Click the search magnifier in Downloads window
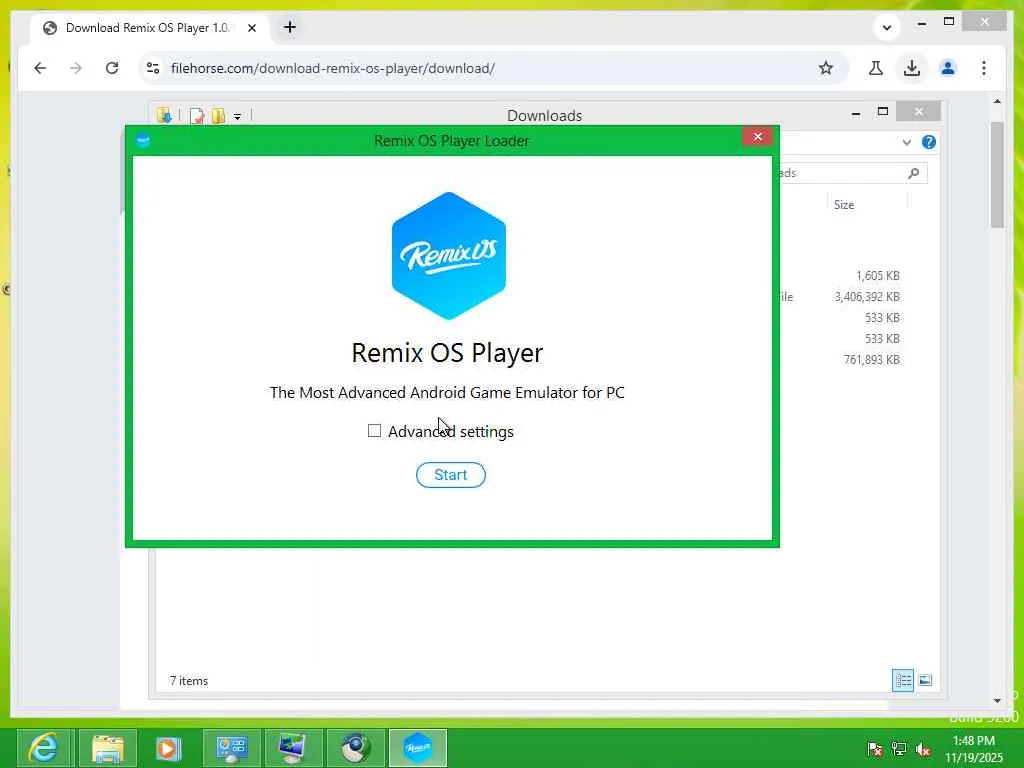1024x768 pixels. pos(914,173)
